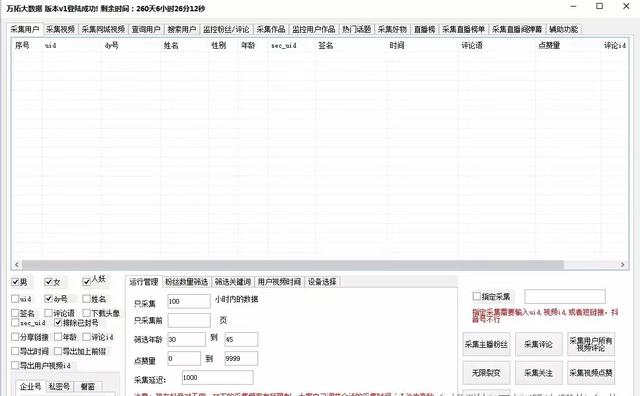Screen dimensions: 640x396
Task: Check the sec_uid checkbox
Action: 15,323
